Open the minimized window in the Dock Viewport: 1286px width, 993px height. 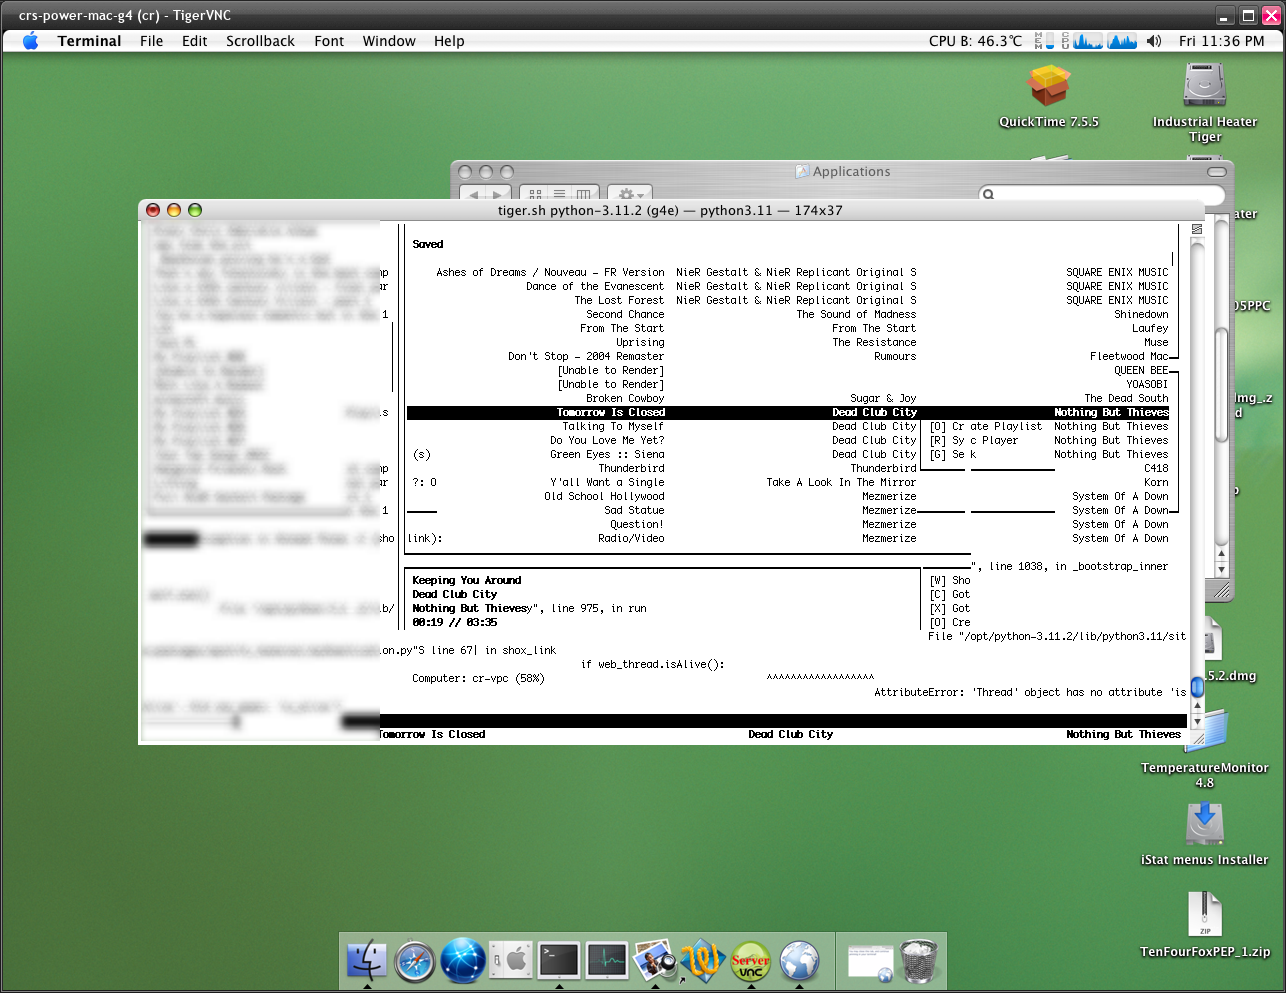[871, 962]
